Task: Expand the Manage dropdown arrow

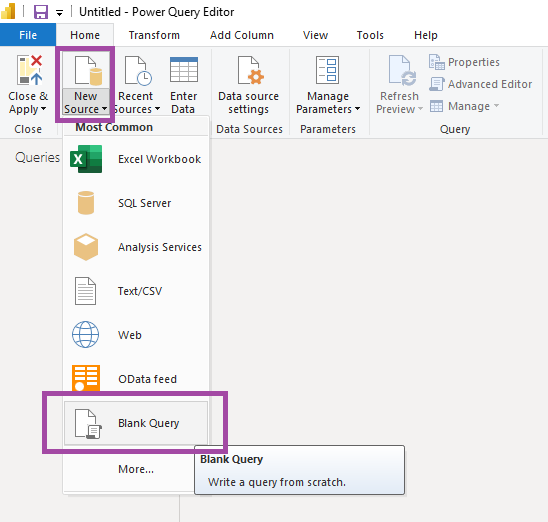Action: (x=496, y=105)
